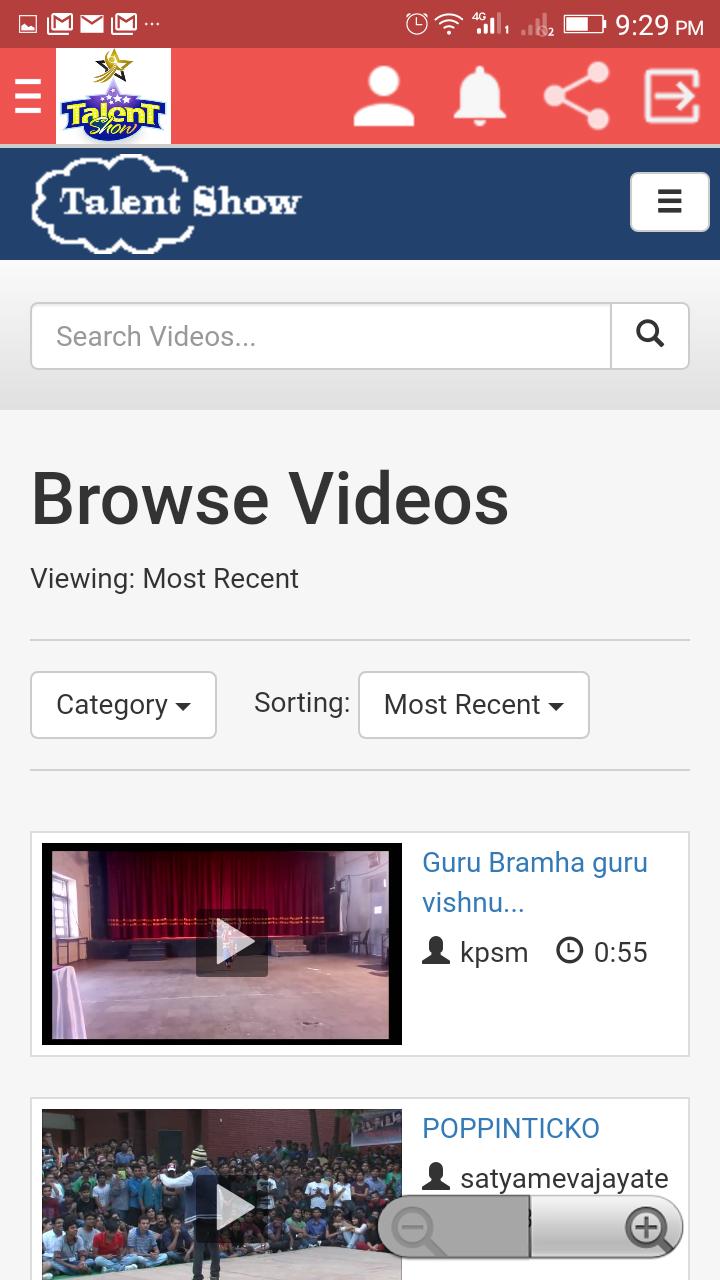Play the POPPINTICKO crowd video thumbnail
Screen dimensions: 720x1280
[x=222, y=1194]
